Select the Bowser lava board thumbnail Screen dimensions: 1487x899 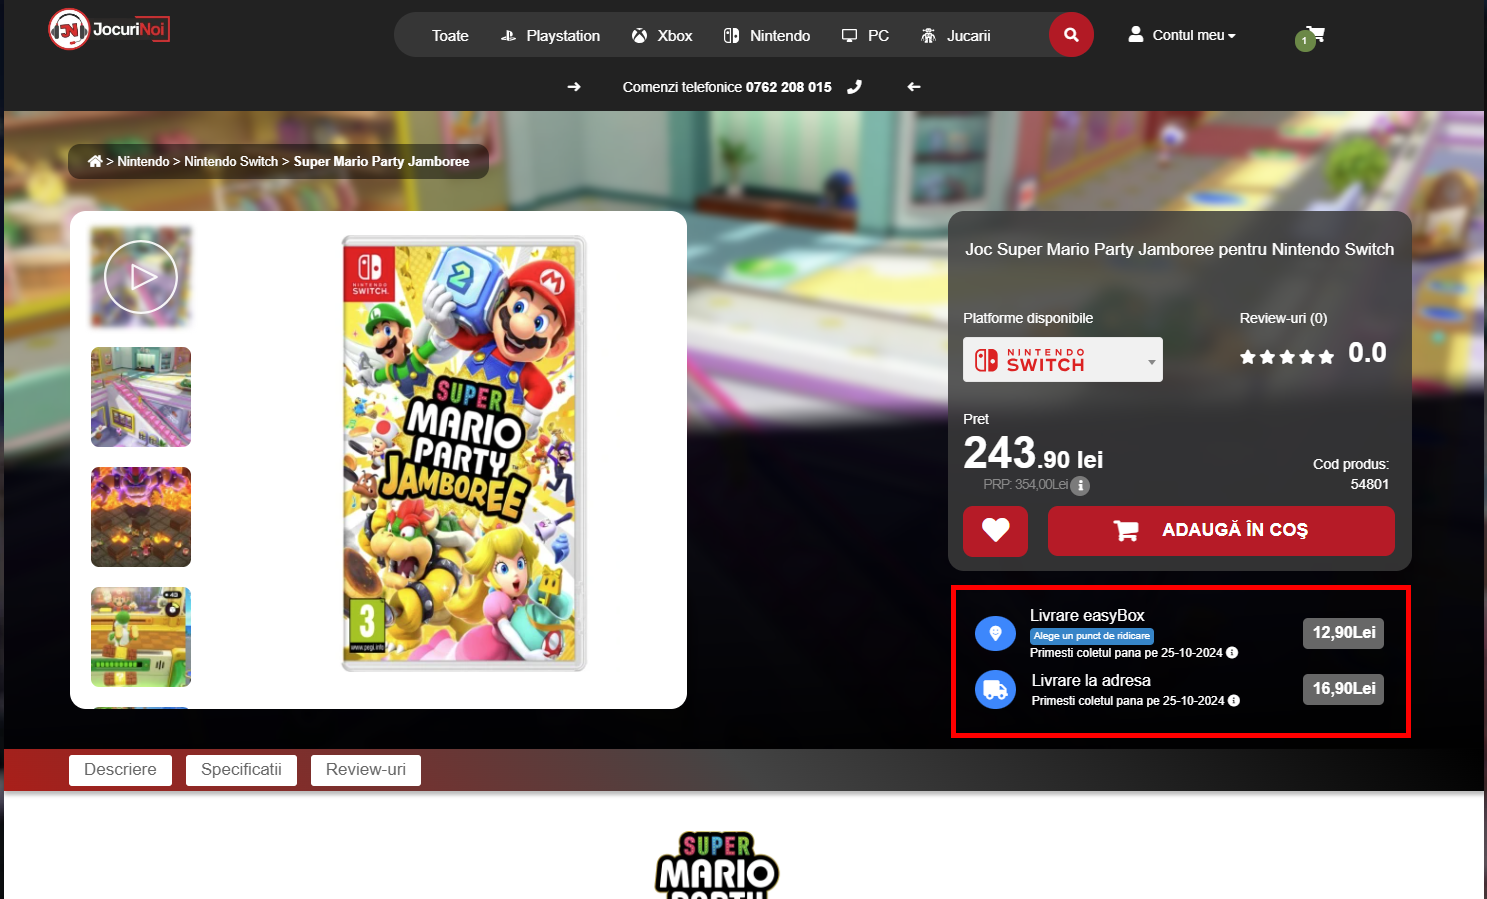[x=141, y=517]
